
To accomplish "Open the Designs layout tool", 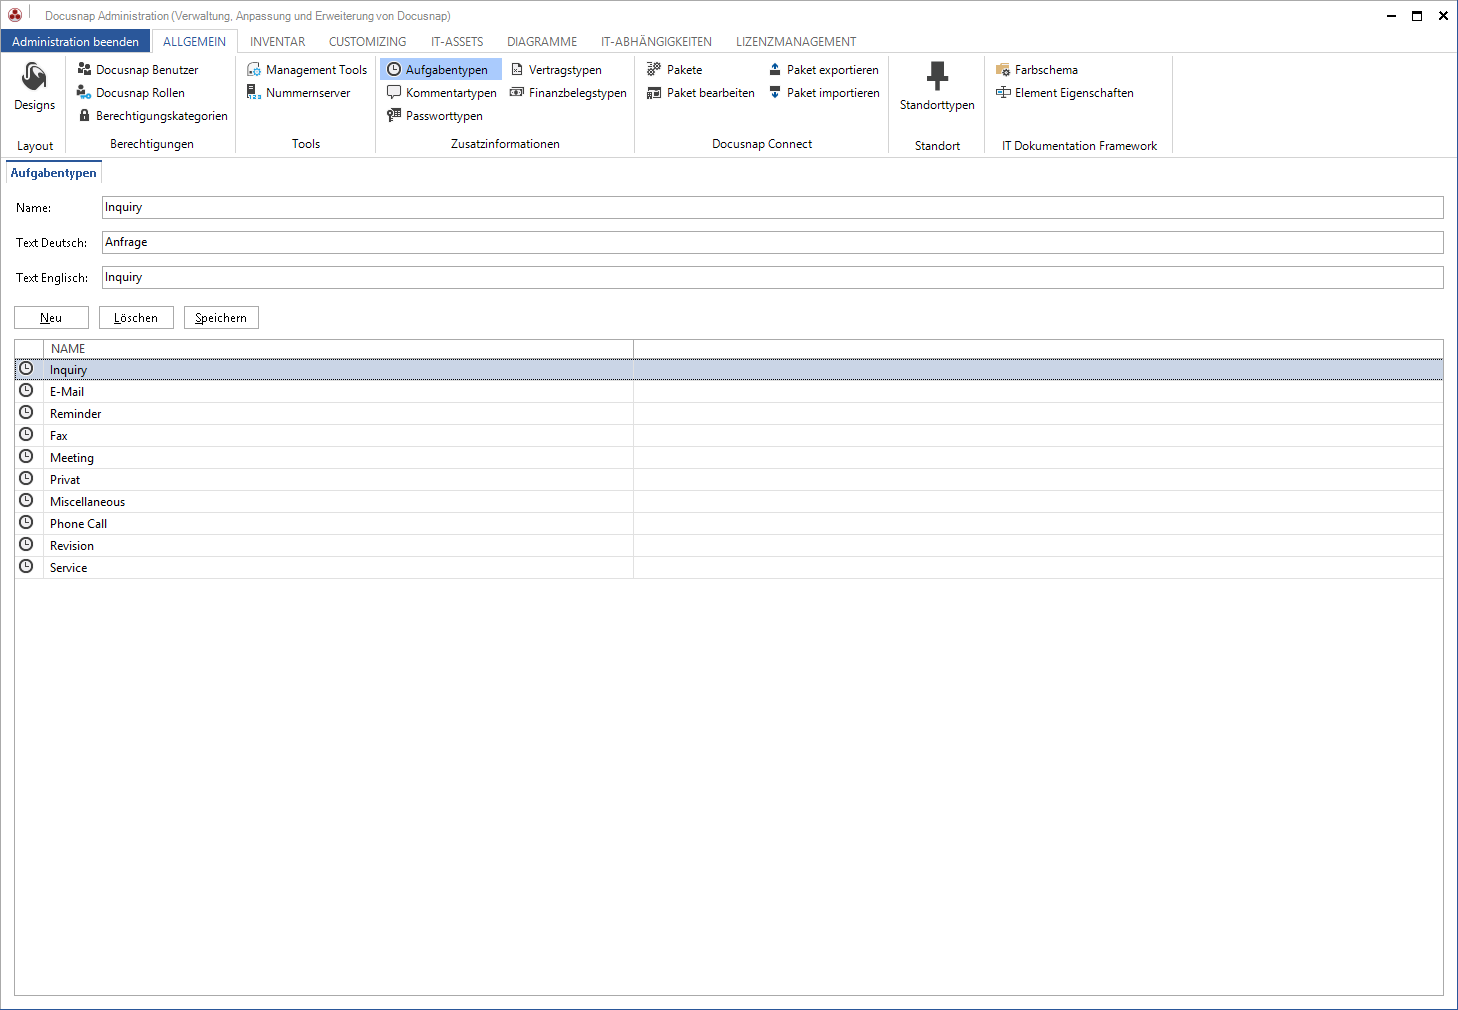I will pos(35,87).
